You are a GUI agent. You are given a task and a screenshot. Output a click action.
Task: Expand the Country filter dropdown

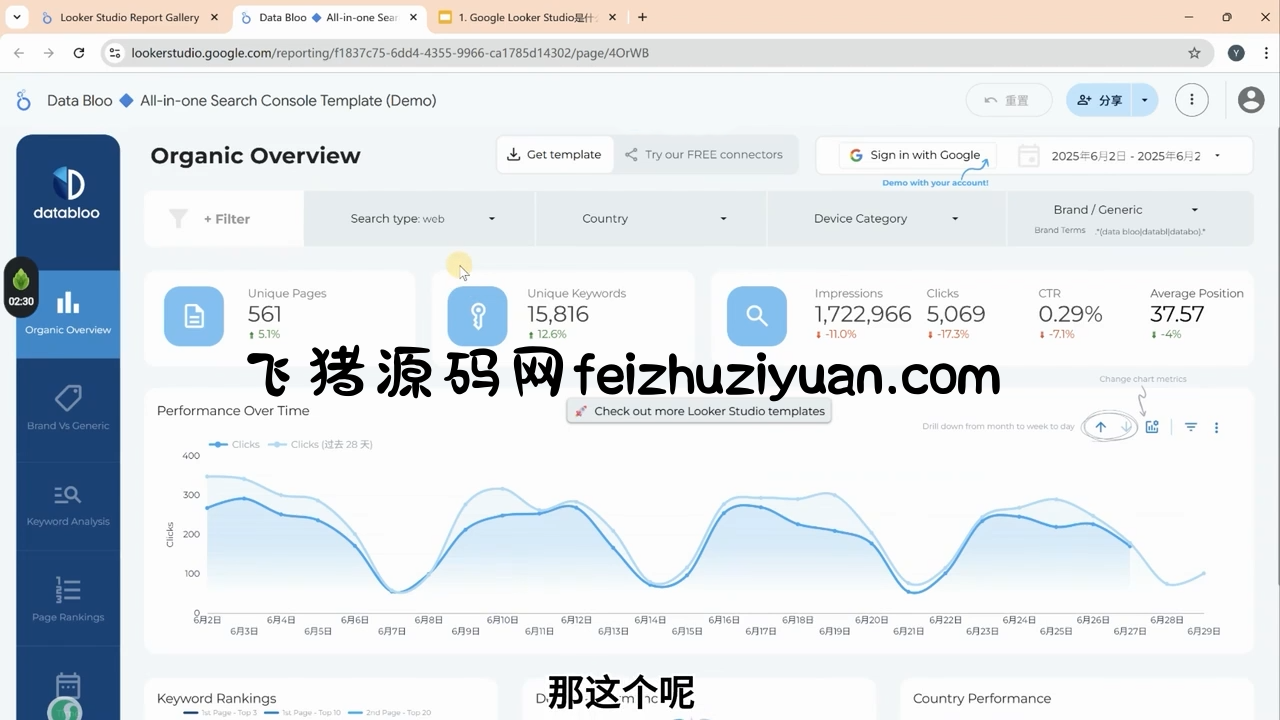tap(652, 218)
